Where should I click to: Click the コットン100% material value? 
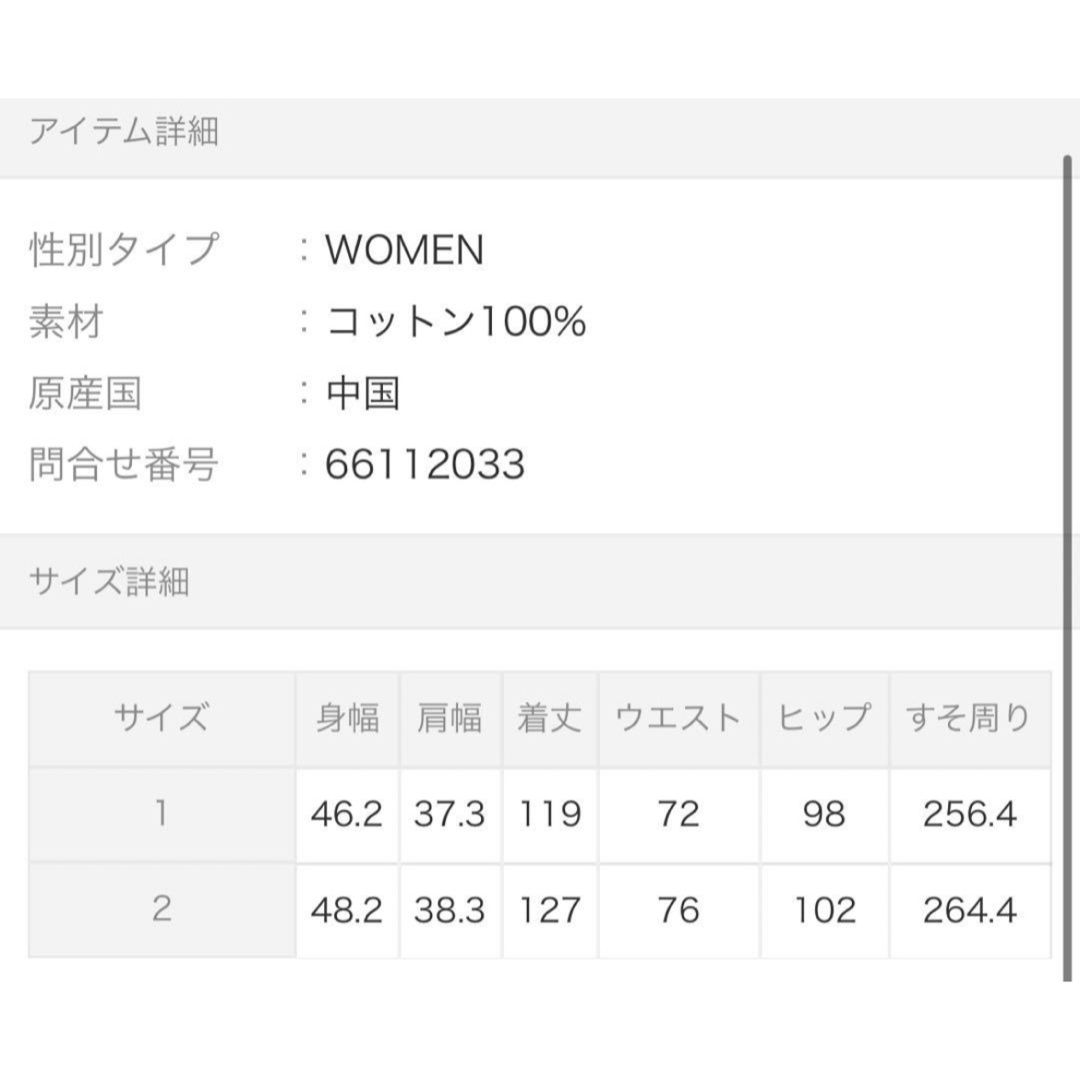(455, 322)
